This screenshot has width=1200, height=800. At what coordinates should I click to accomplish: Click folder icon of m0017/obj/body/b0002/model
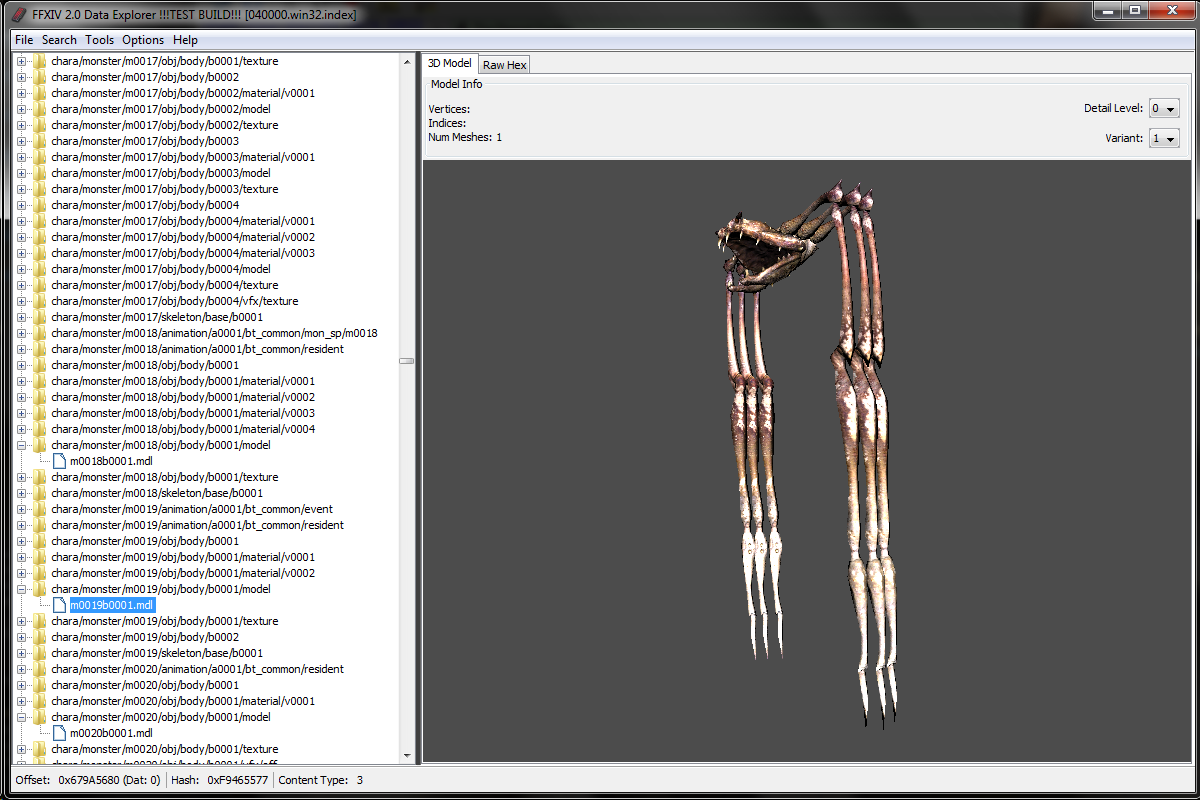point(40,109)
